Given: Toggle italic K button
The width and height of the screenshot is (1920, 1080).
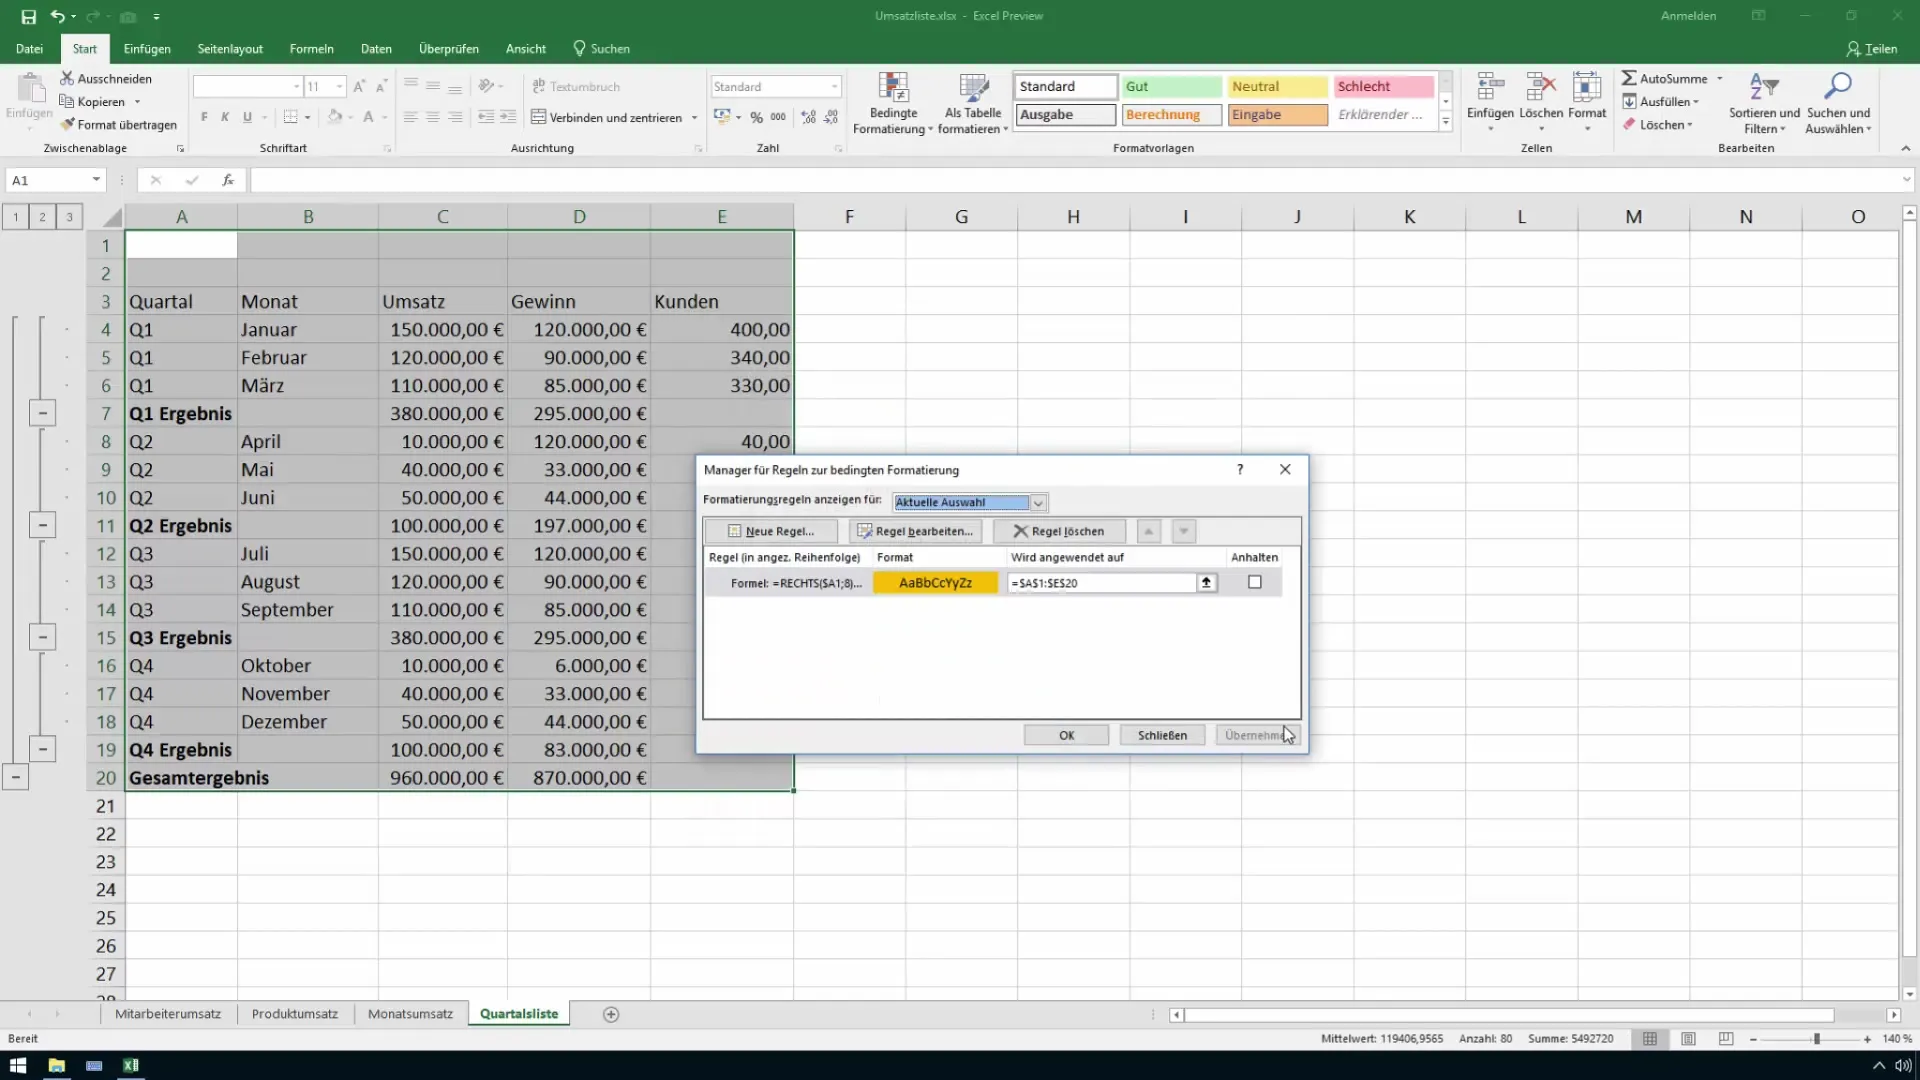Looking at the screenshot, I should (225, 117).
